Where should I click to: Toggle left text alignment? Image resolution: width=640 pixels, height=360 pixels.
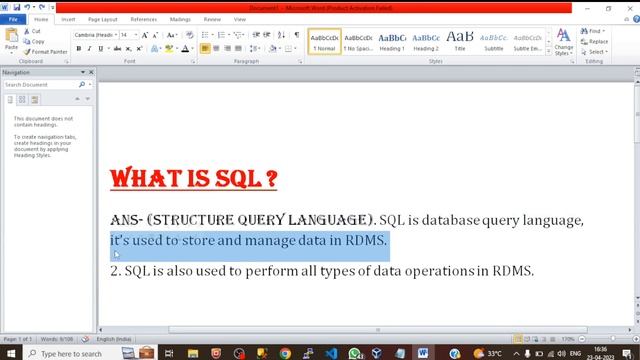point(205,49)
